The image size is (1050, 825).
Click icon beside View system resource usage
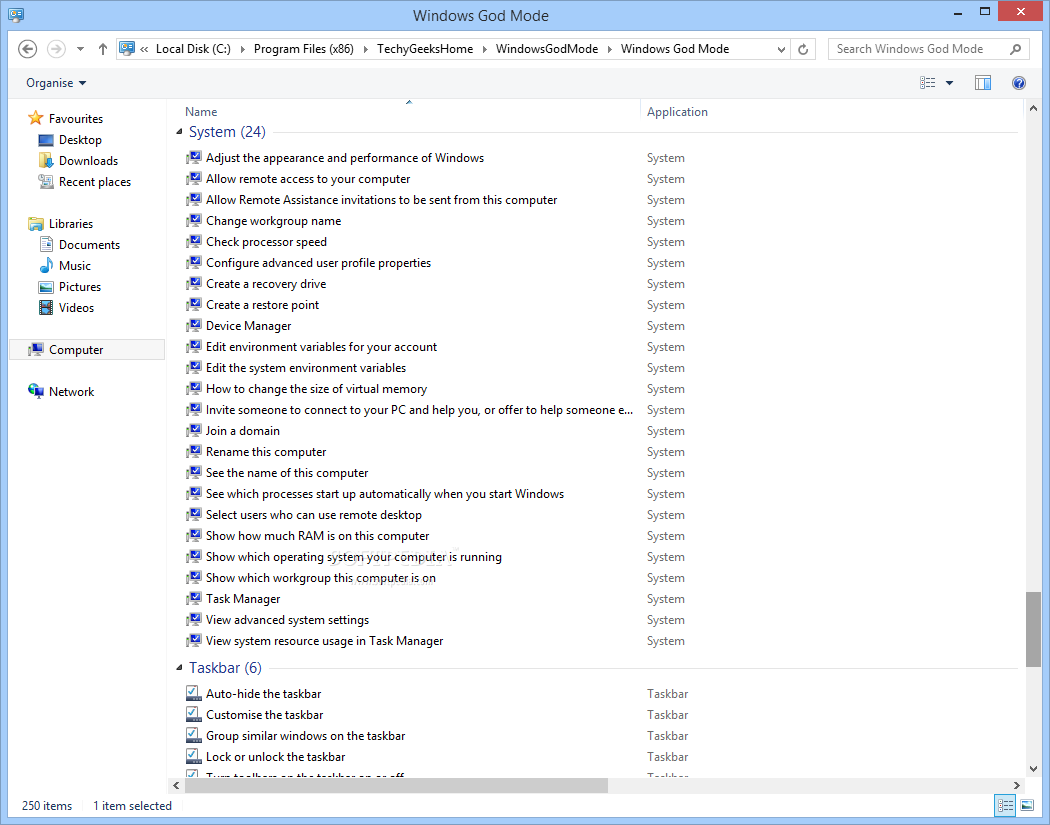pos(194,641)
